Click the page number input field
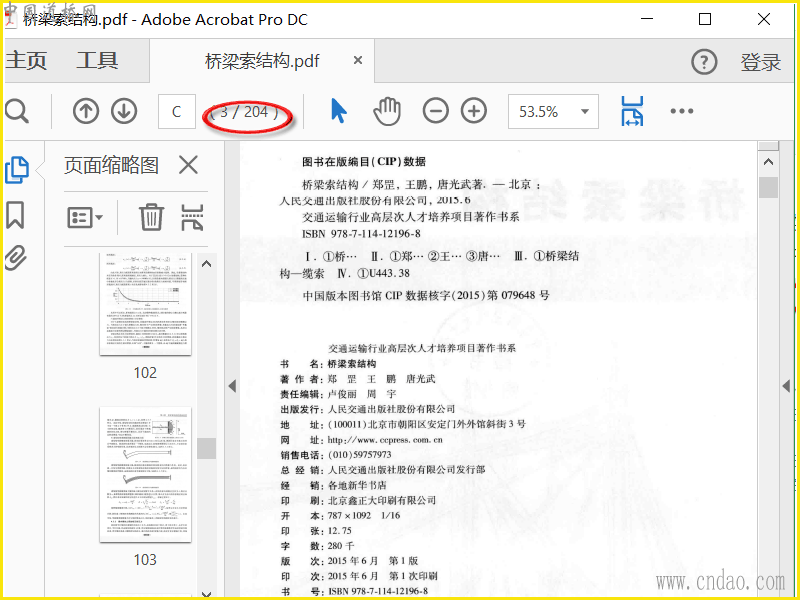The height and width of the screenshot is (600, 800). [x=177, y=111]
